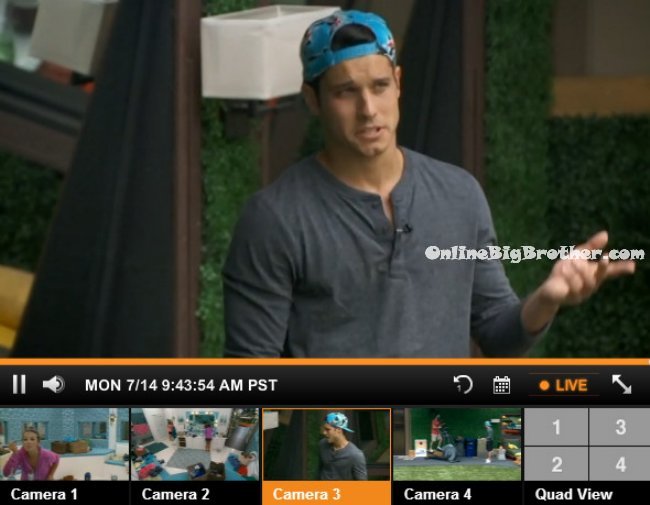The image size is (650, 505).
Task: Select the Camera 1 thumbnail
Action: [64, 444]
